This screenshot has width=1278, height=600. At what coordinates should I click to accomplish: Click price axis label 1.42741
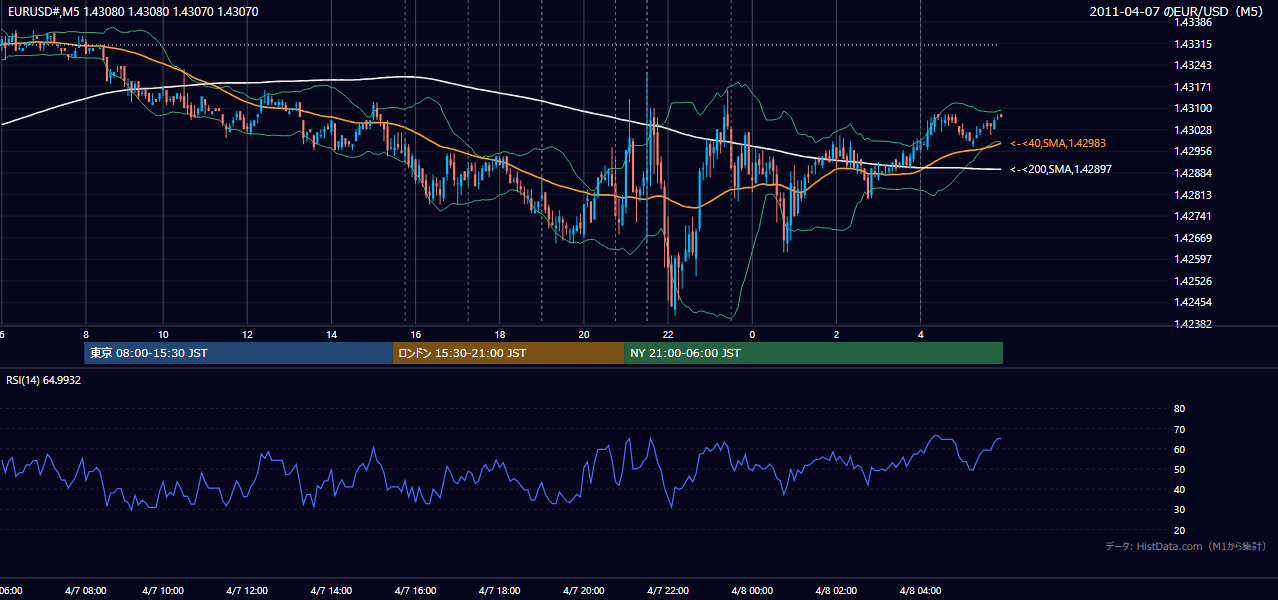[x=1192, y=216]
